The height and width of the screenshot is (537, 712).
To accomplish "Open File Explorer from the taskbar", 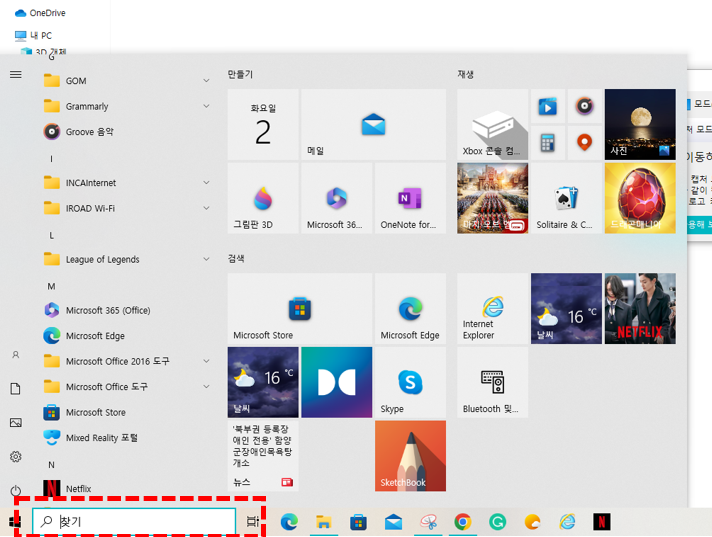I will click(x=323, y=522).
